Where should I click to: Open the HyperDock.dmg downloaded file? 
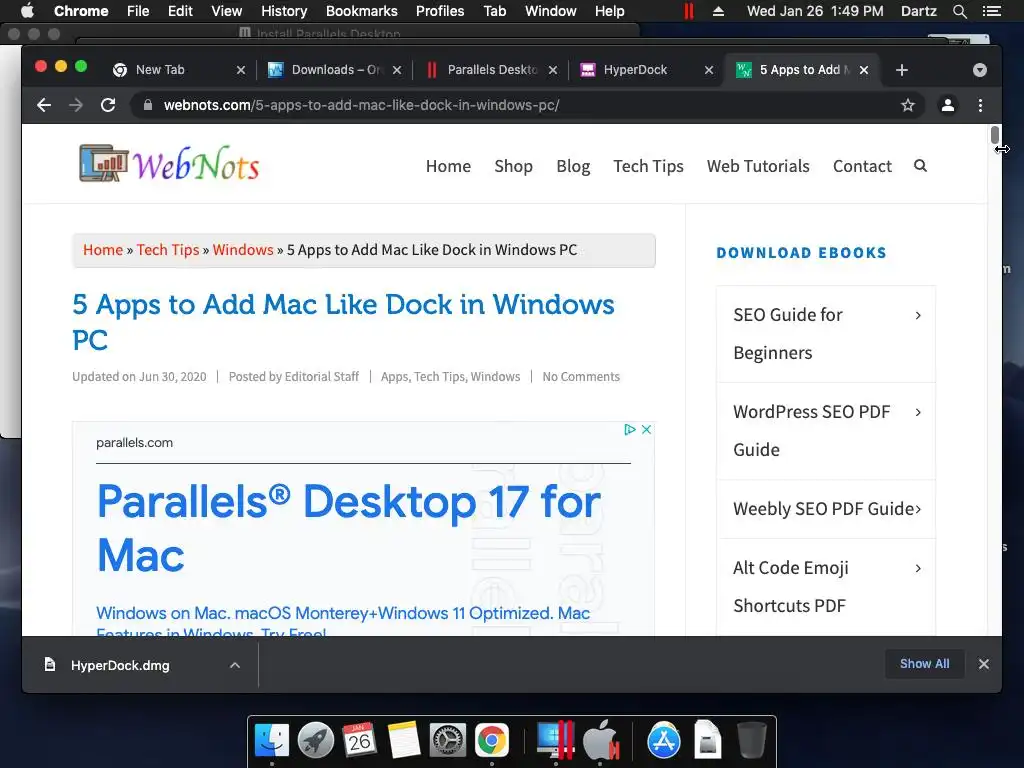point(120,665)
